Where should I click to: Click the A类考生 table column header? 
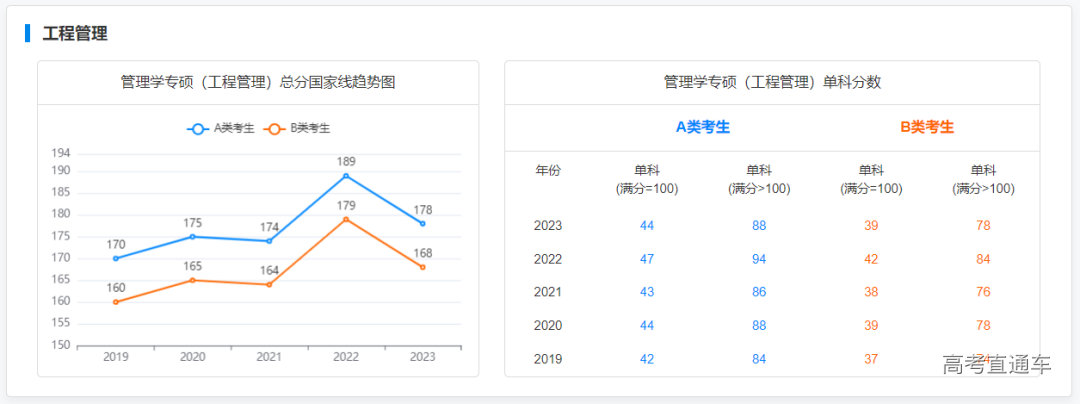(x=703, y=127)
